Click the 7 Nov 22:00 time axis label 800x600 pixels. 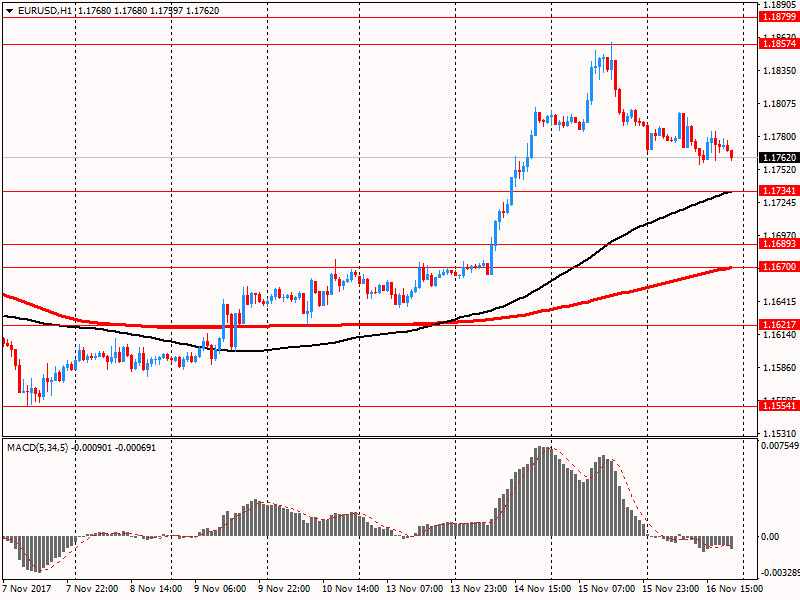pyautogui.click(x=92, y=589)
